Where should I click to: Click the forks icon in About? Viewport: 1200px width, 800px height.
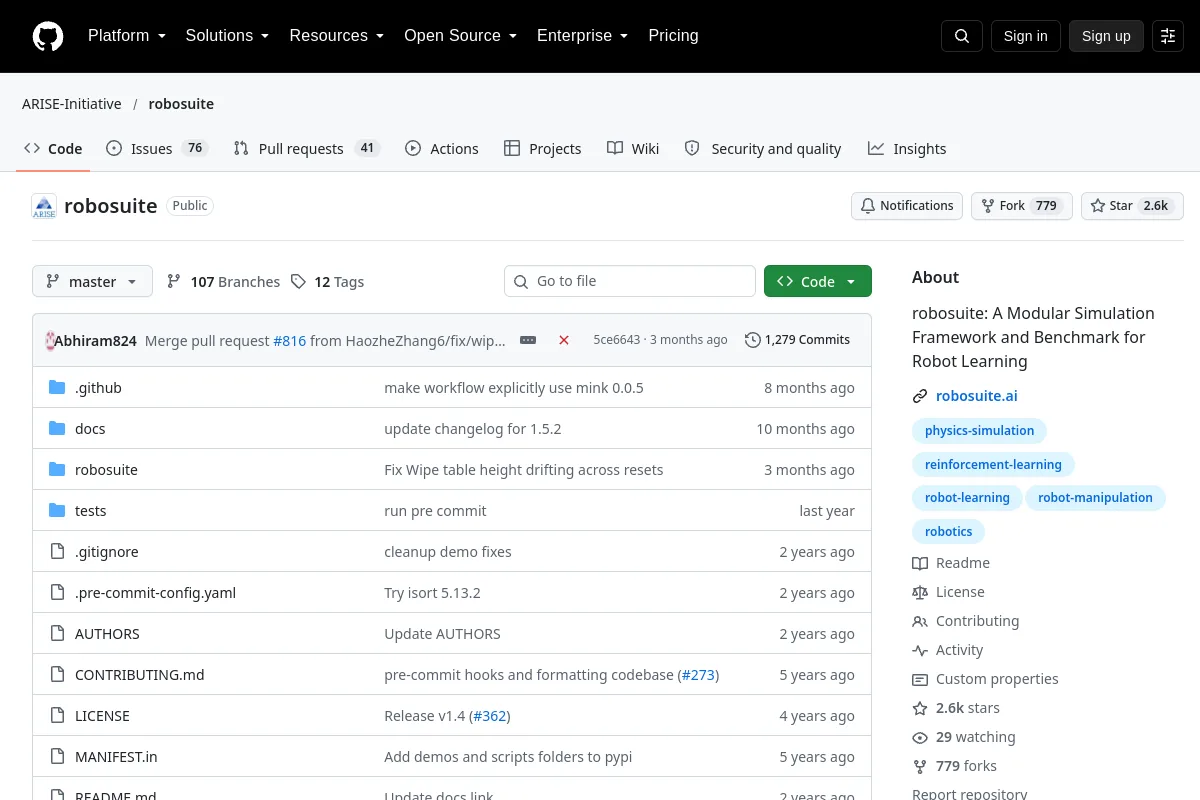coord(920,766)
